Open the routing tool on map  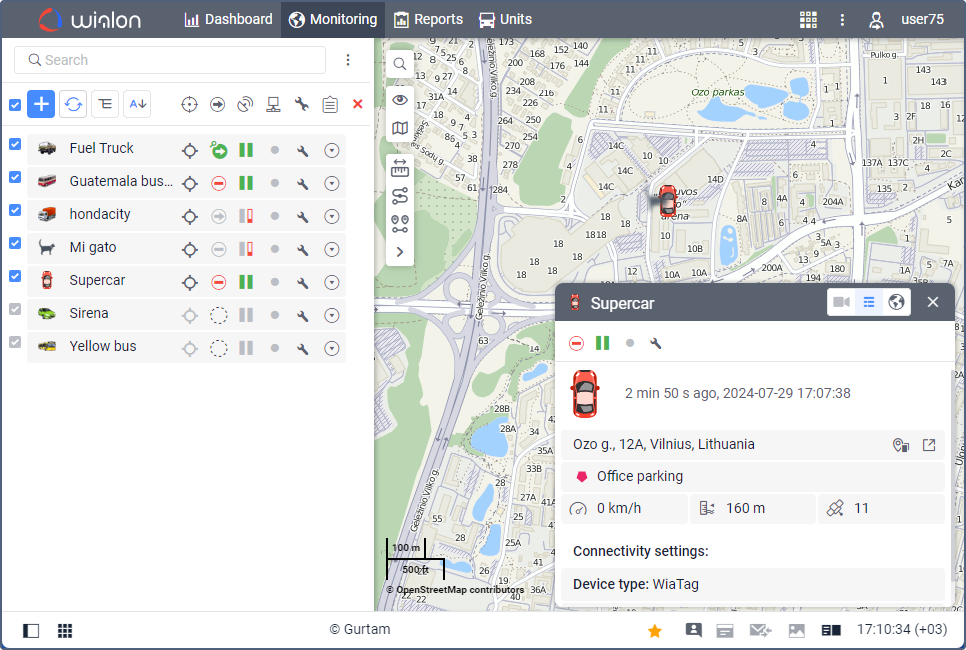400,195
